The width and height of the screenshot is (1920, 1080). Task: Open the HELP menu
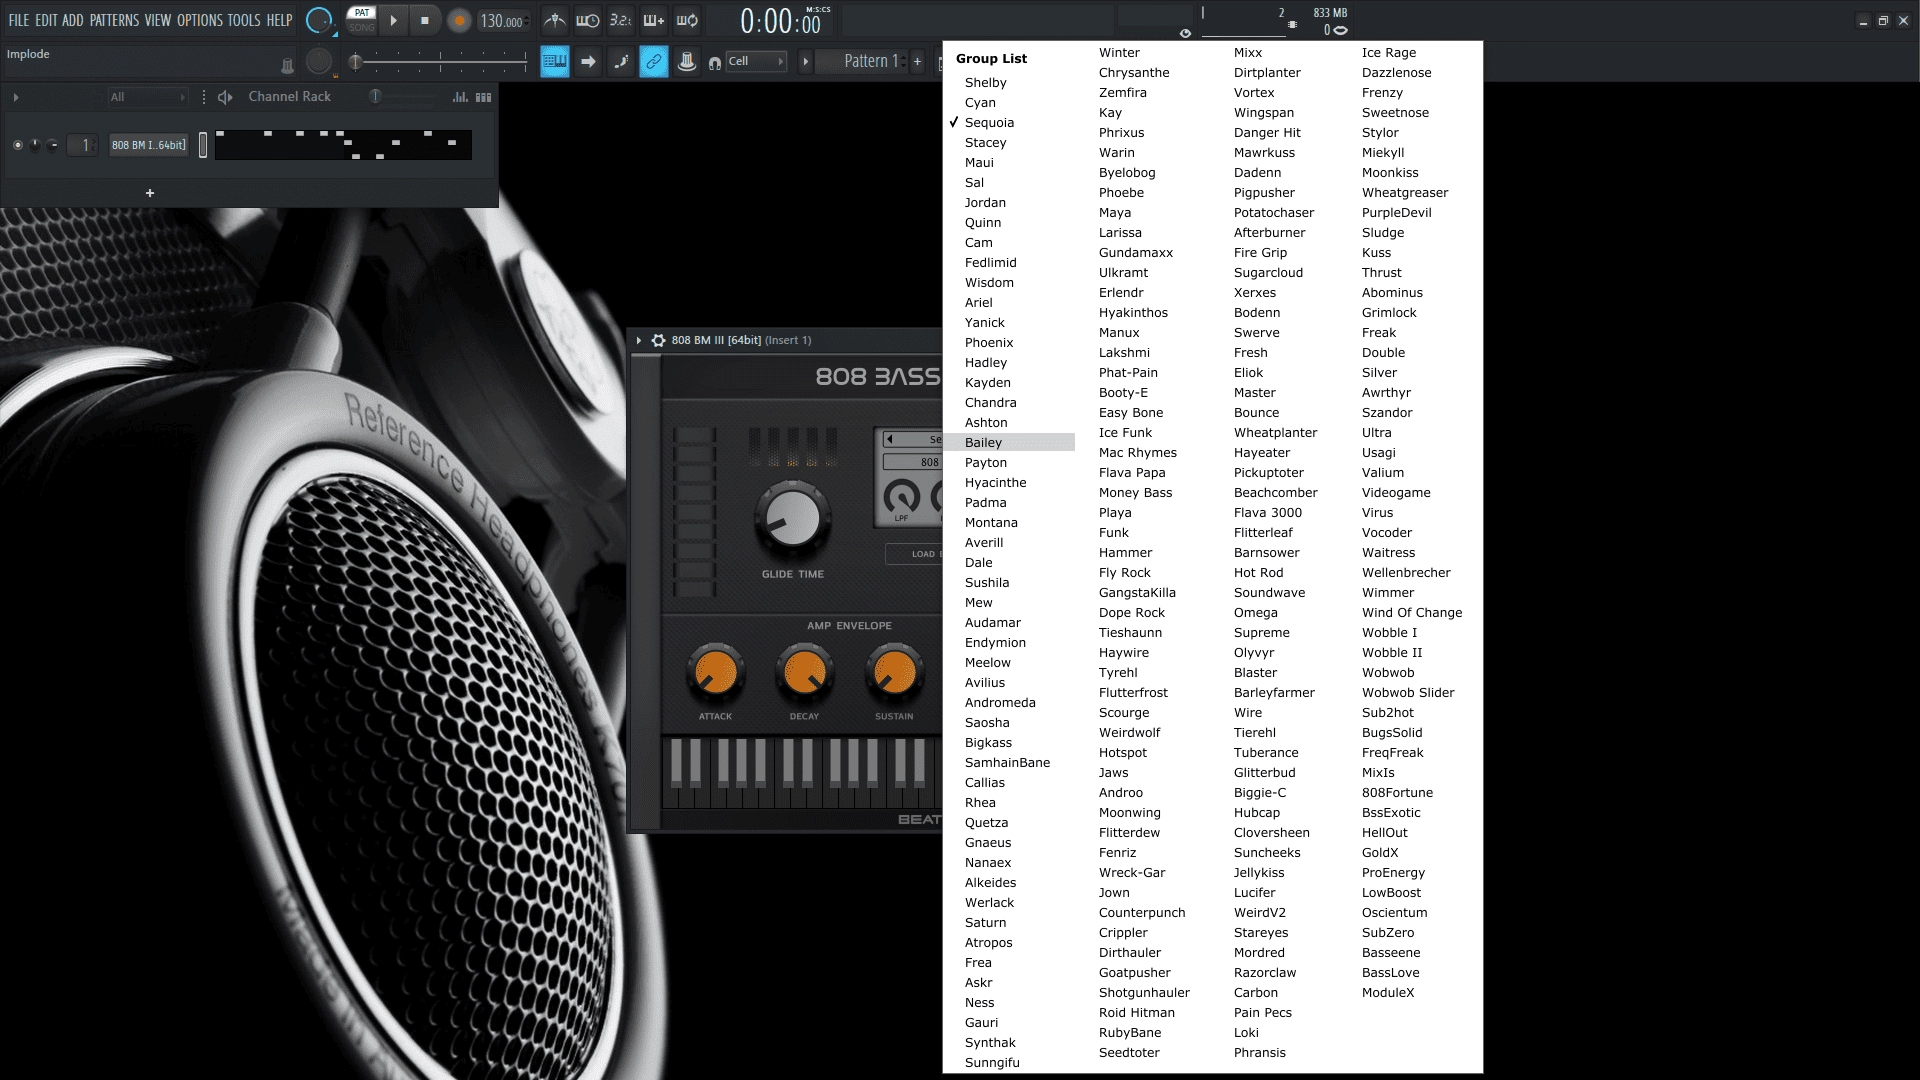280,20
